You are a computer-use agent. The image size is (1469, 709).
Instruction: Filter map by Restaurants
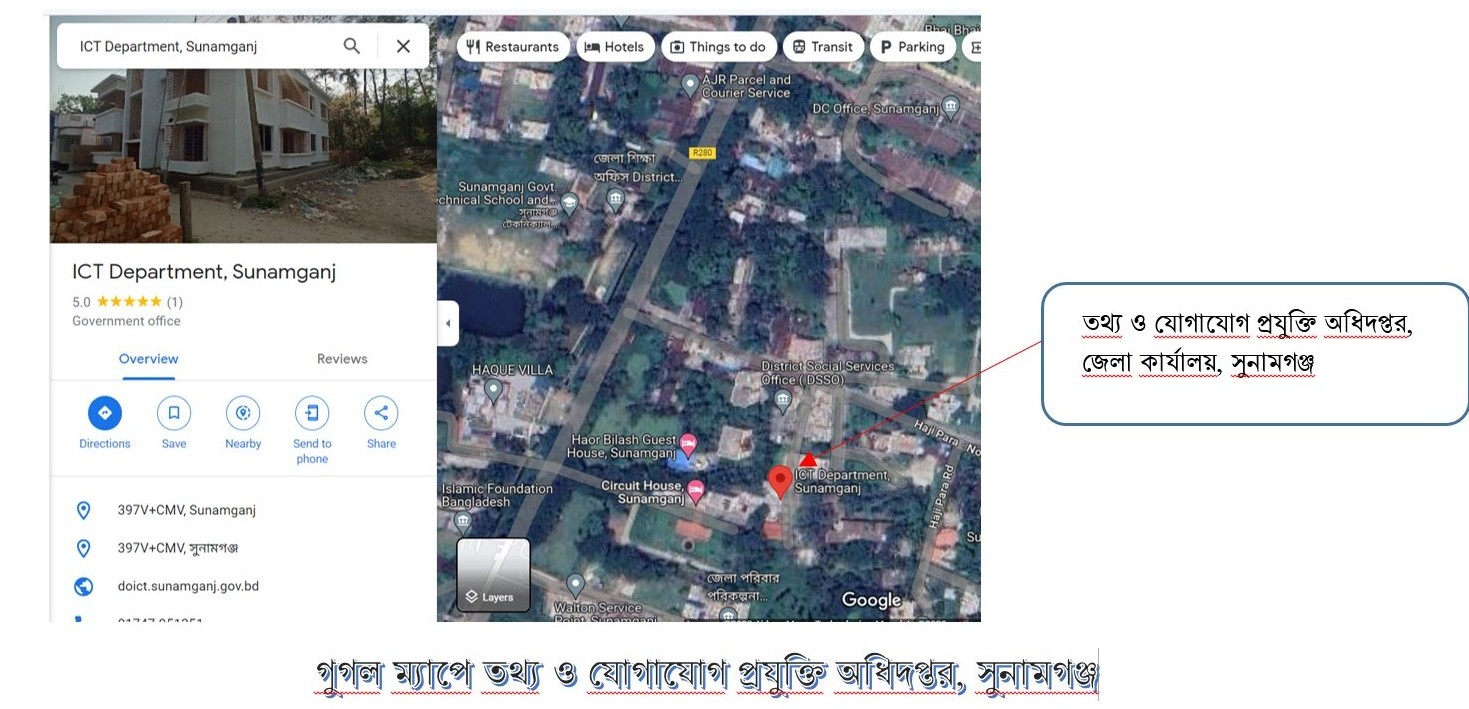(x=513, y=47)
